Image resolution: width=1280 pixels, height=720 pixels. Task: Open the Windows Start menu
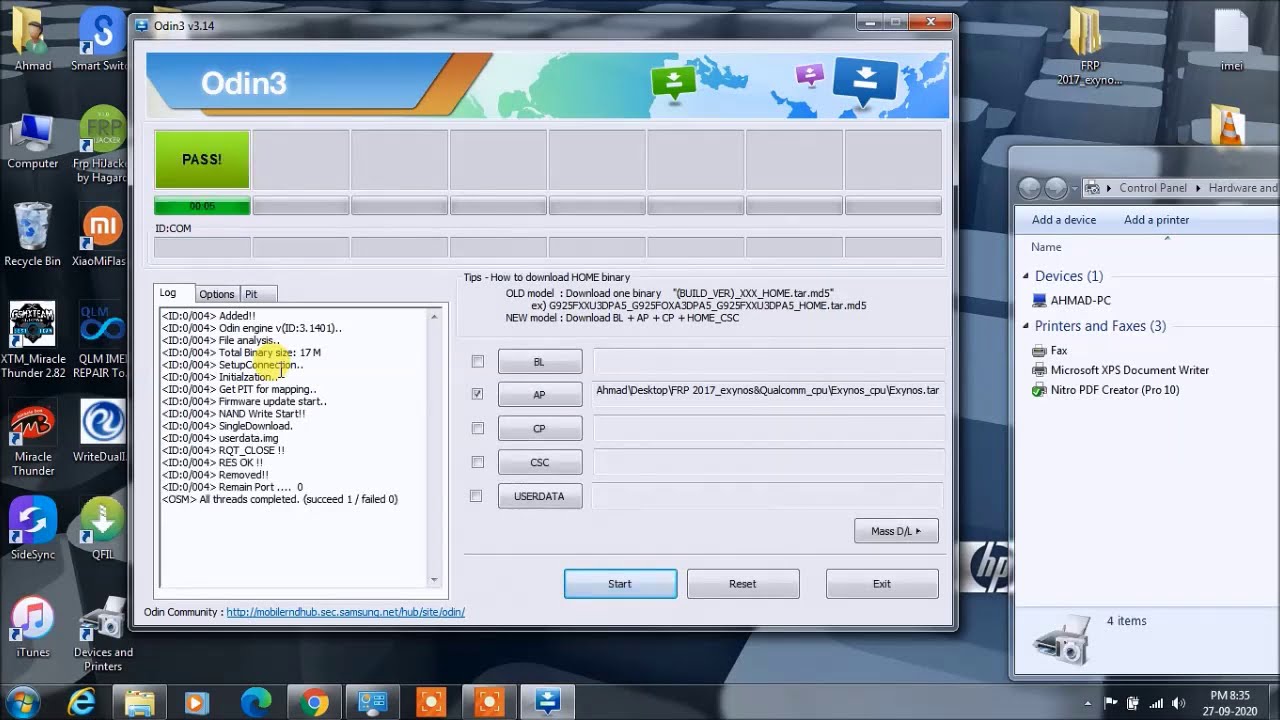click(22, 702)
